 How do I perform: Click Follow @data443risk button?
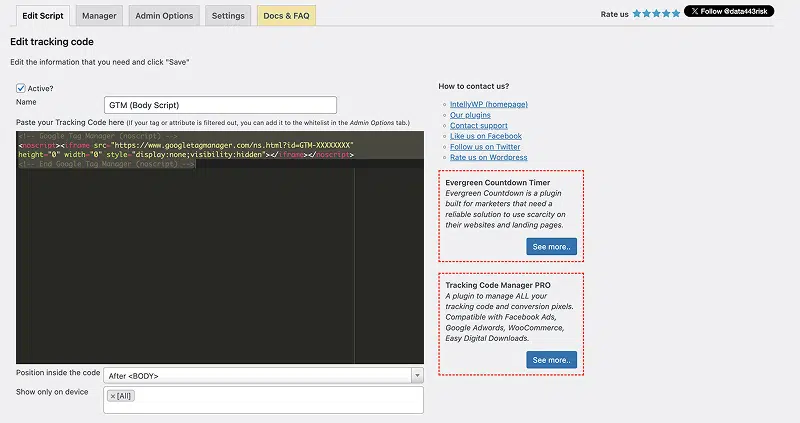729,11
